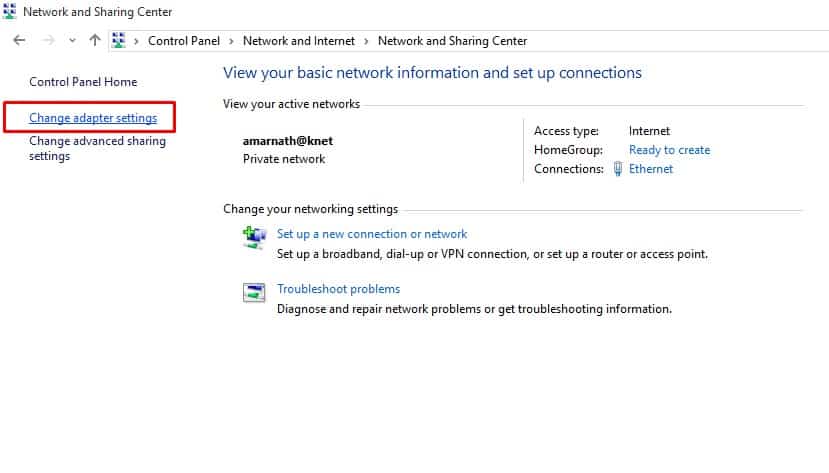Click the HomeGroup Ready to create link
This screenshot has height=473, width=829.
point(669,150)
